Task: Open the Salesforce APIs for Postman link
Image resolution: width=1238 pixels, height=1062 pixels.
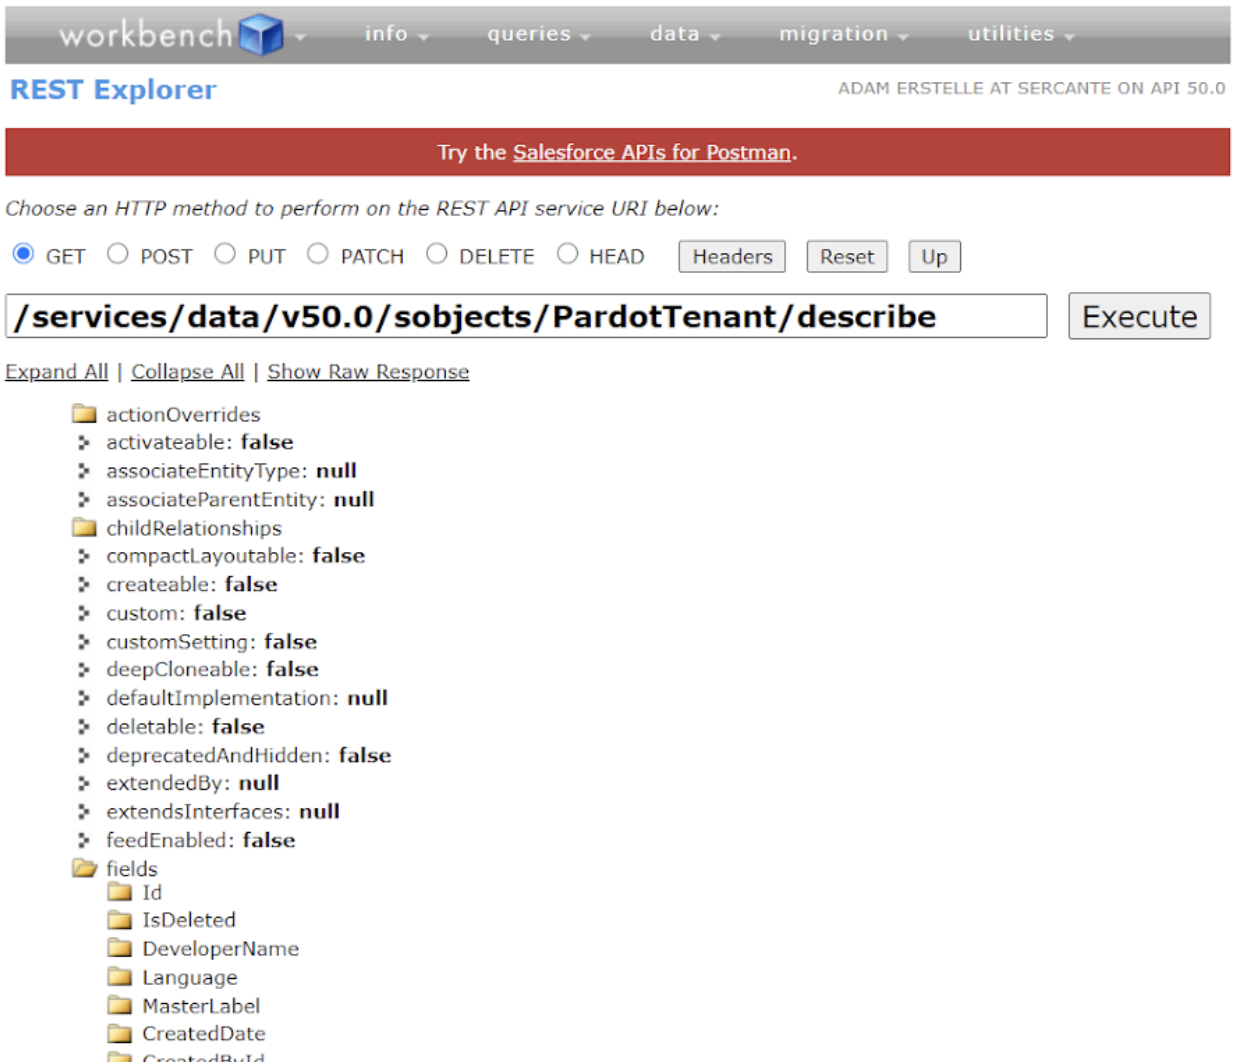Action: 649,152
